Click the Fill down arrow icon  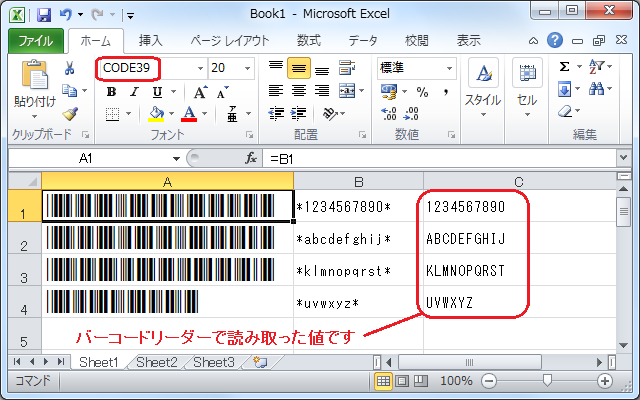pos(564,89)
